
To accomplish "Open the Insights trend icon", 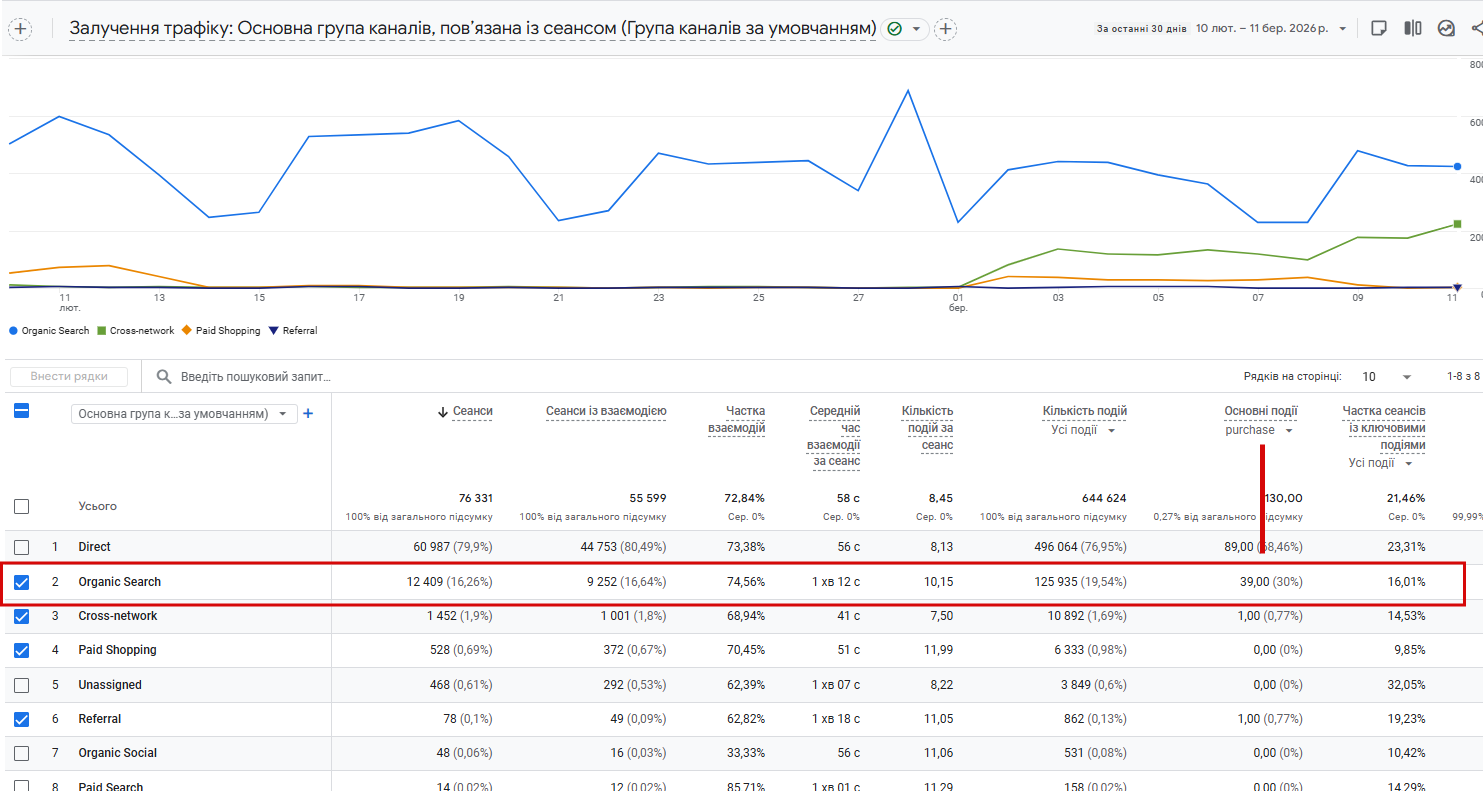I will click(x=1446, y=28).
